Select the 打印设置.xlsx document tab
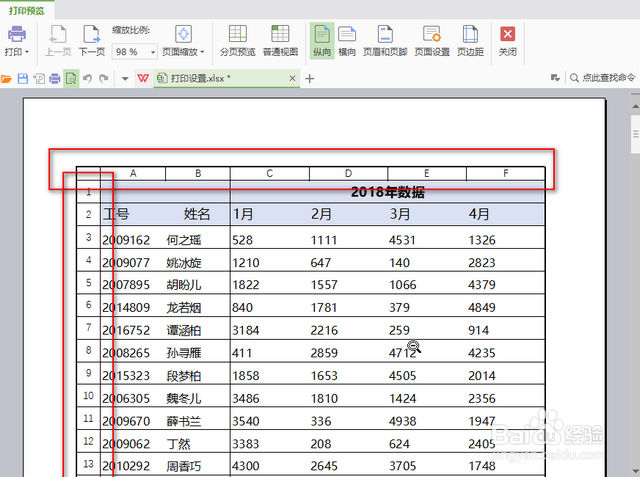This screenshot has height=477, width=640. (x=227, y=78)
